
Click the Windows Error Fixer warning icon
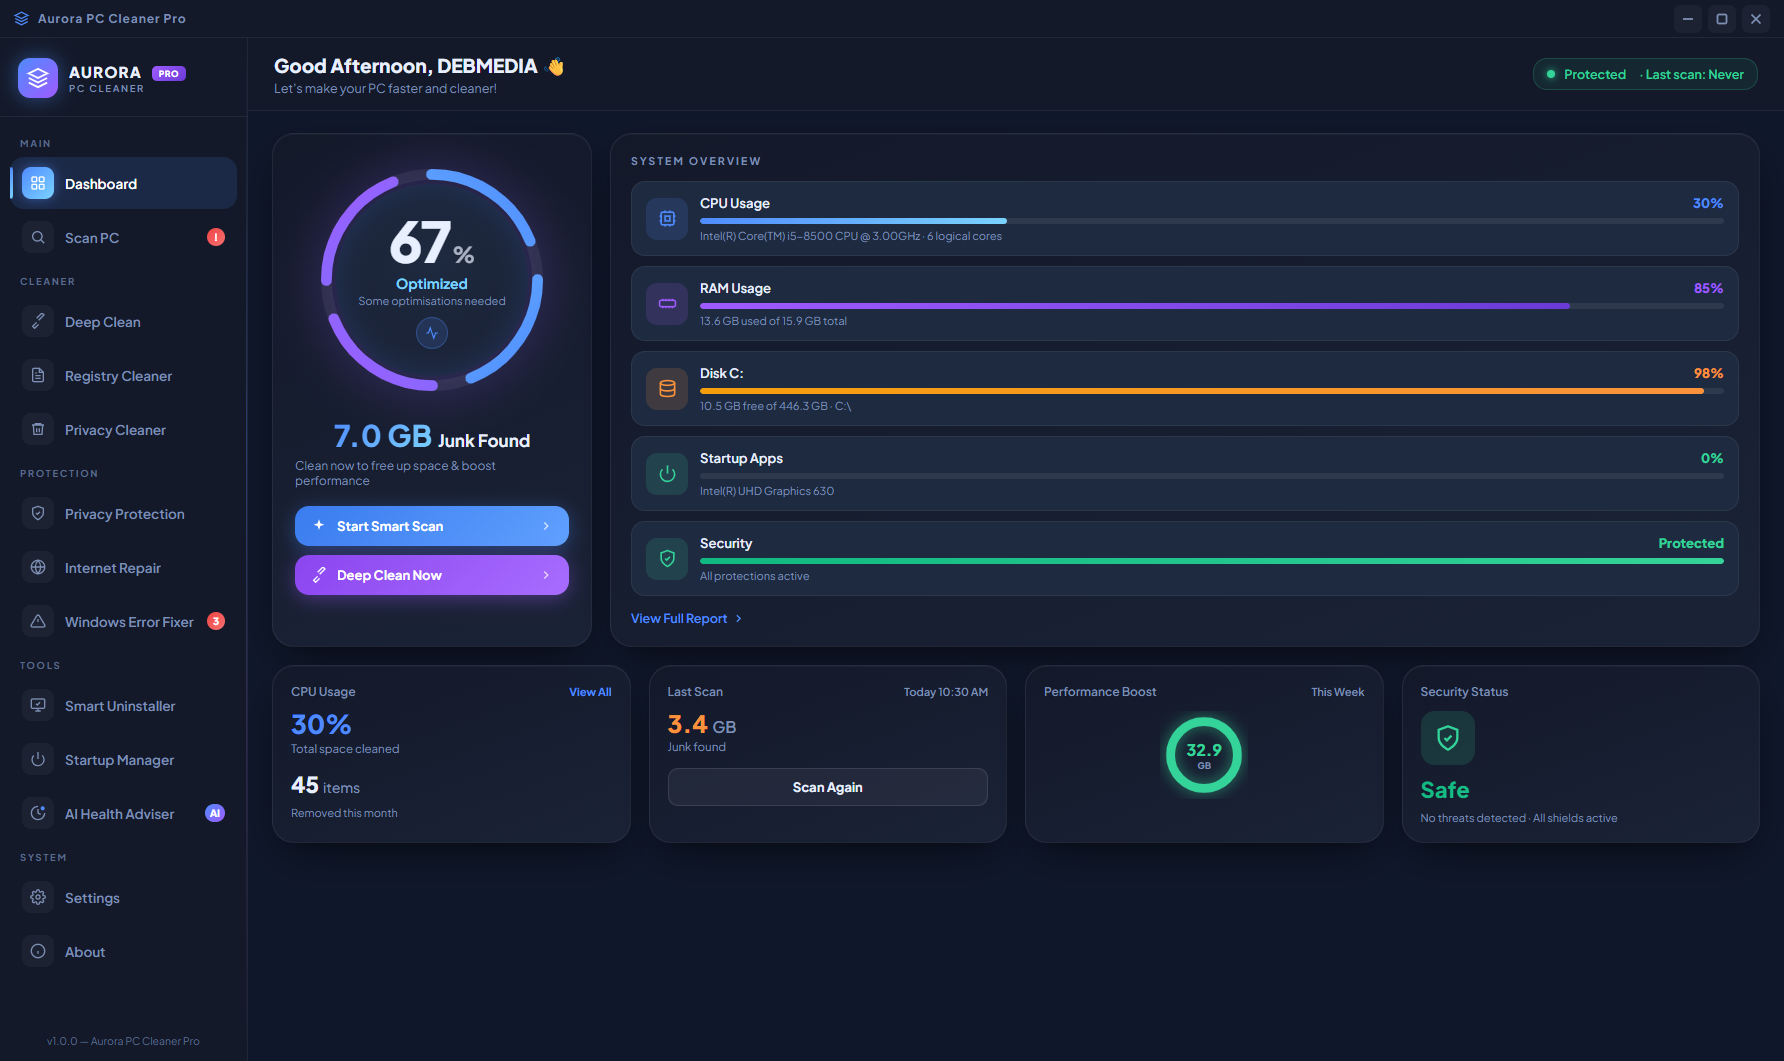tap(38, 622)
